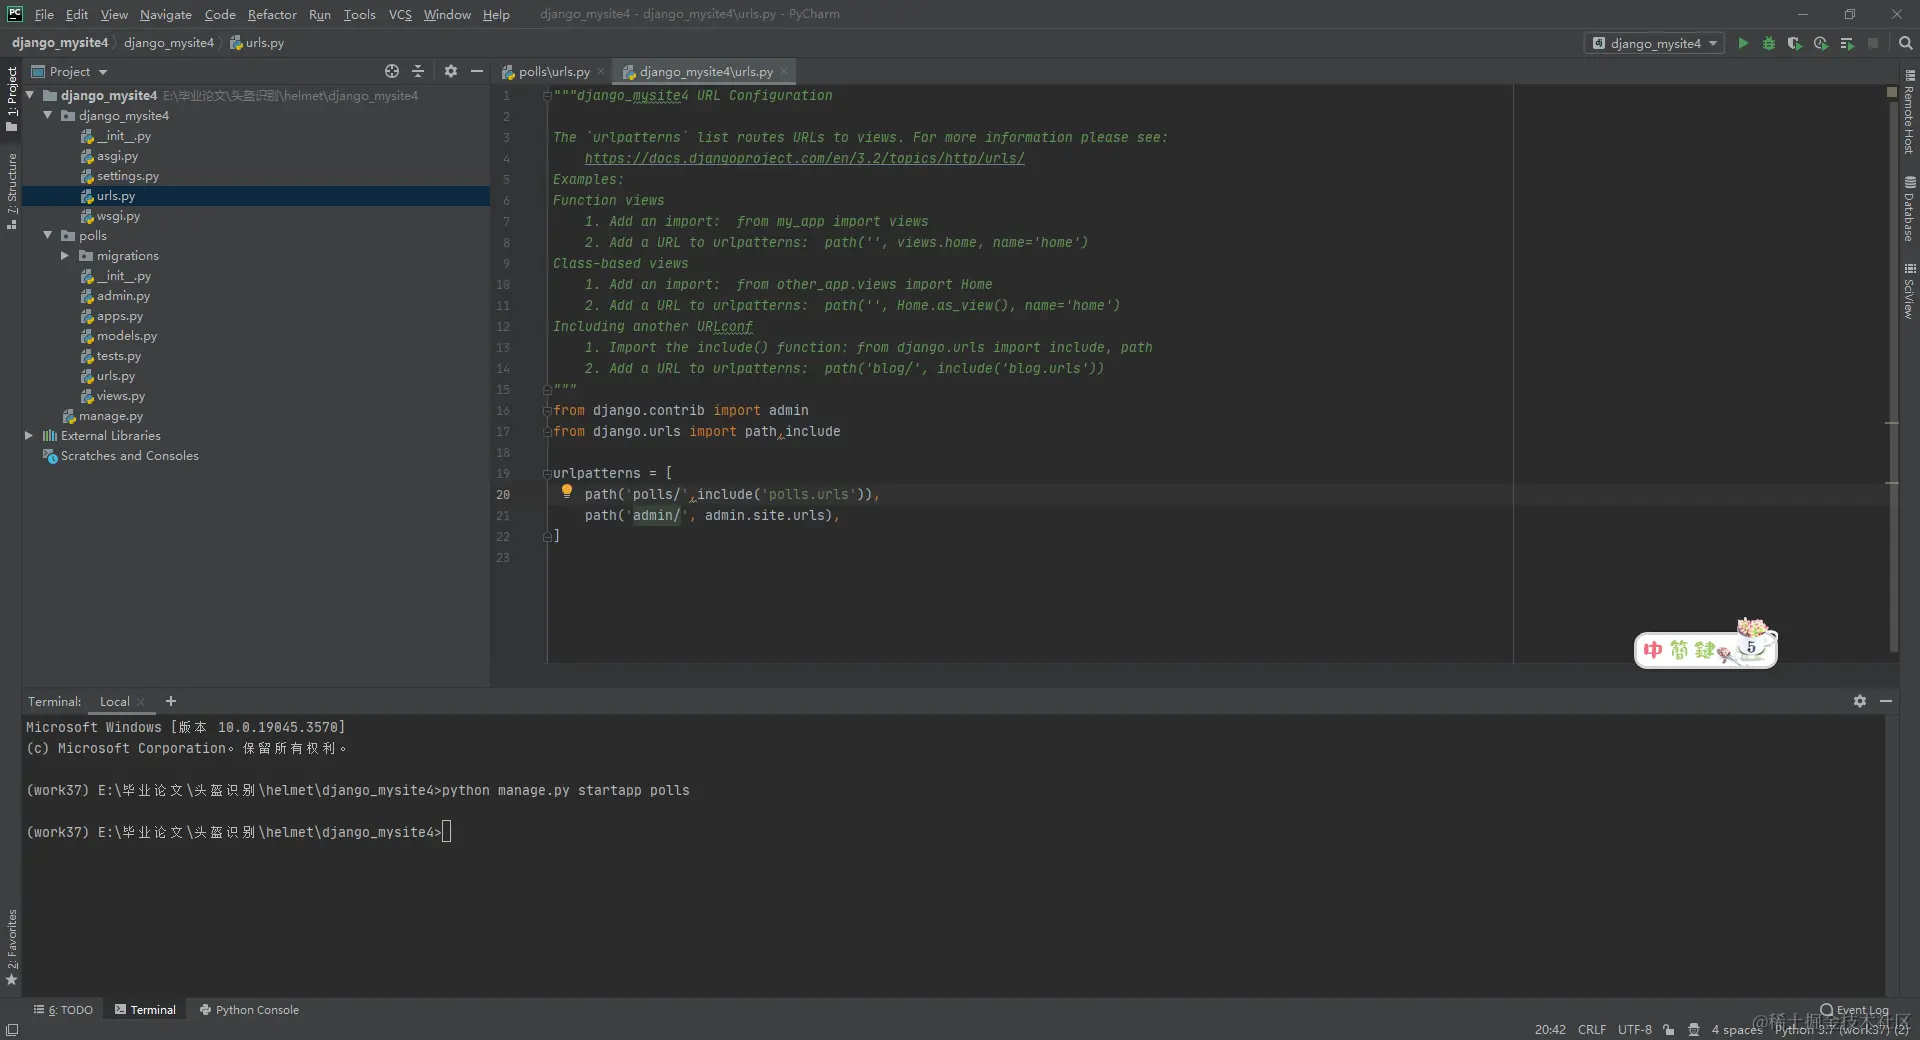Run with coverage shield icon
The width and height of the screenshot is (1920, 1040).
(x=1795, y=43)
